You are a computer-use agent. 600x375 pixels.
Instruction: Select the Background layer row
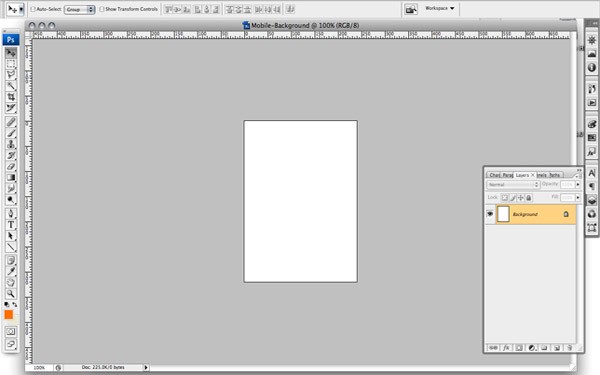pos(530,214)
